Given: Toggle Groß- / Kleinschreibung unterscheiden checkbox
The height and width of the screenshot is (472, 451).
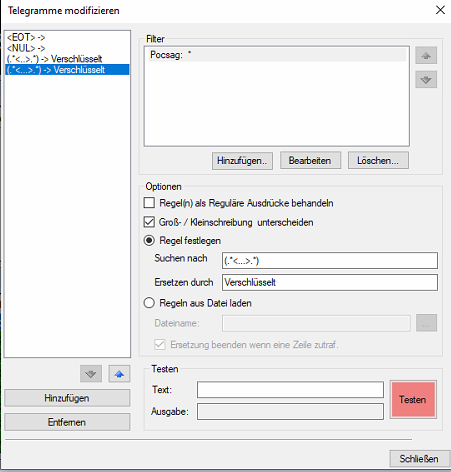Looking at the screenshot, I should [x=149, y=222].
